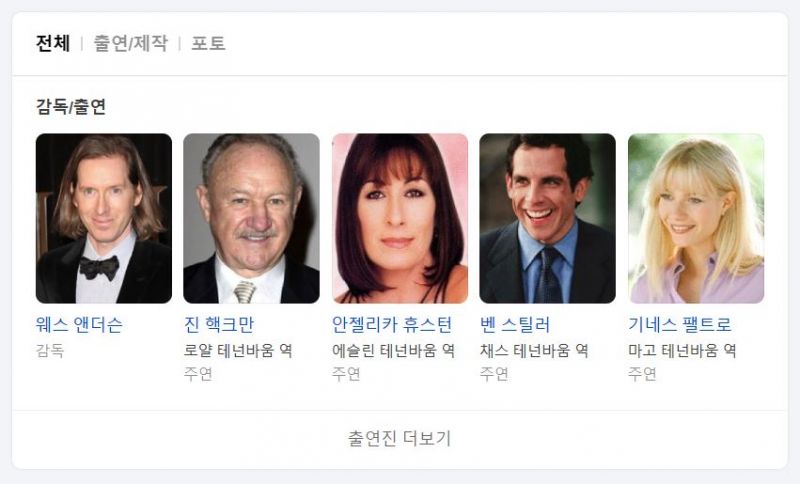Click the 감독 label under 웨스 앤더슨
The height and width of the screenshot is (484, 800).
click(x=49, y=350)
